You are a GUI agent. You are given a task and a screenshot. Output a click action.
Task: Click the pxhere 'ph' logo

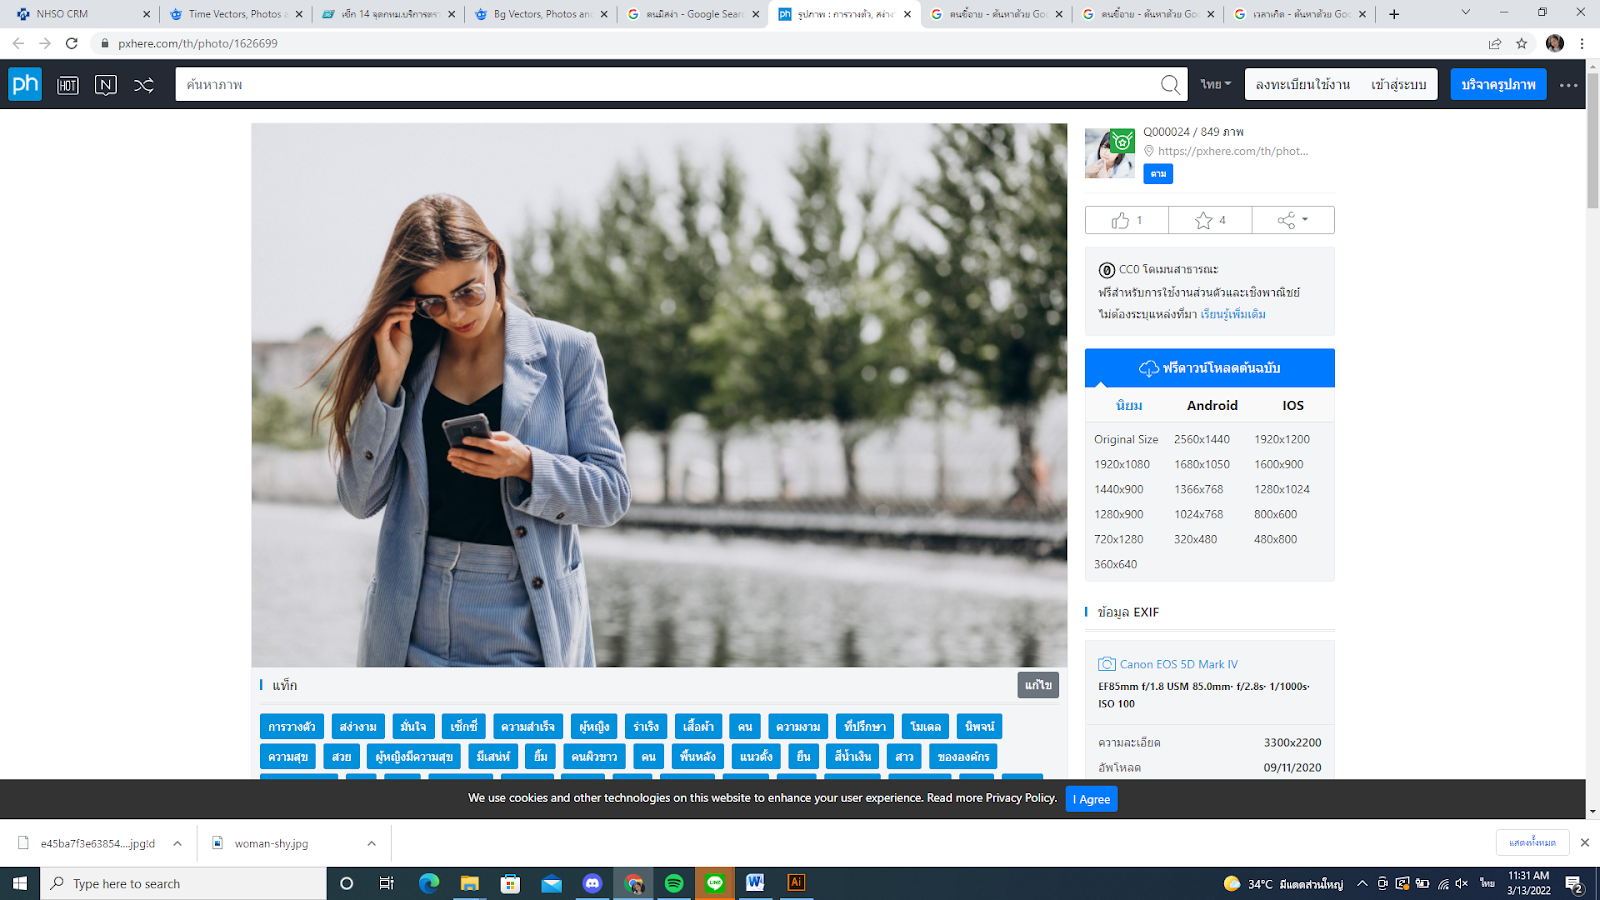[25, 84]
